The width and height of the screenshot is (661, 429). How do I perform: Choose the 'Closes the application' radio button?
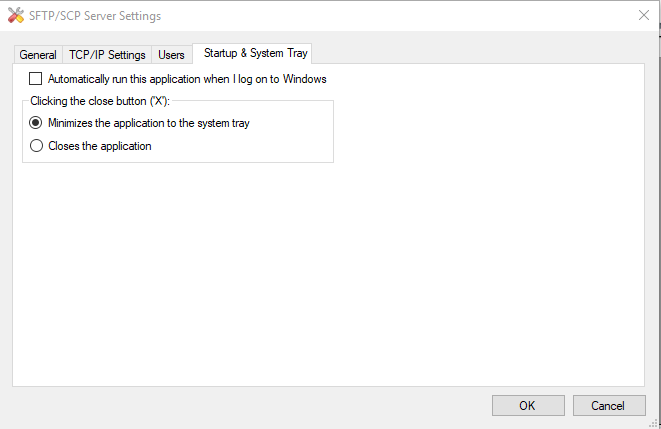[x=37, y=145]
